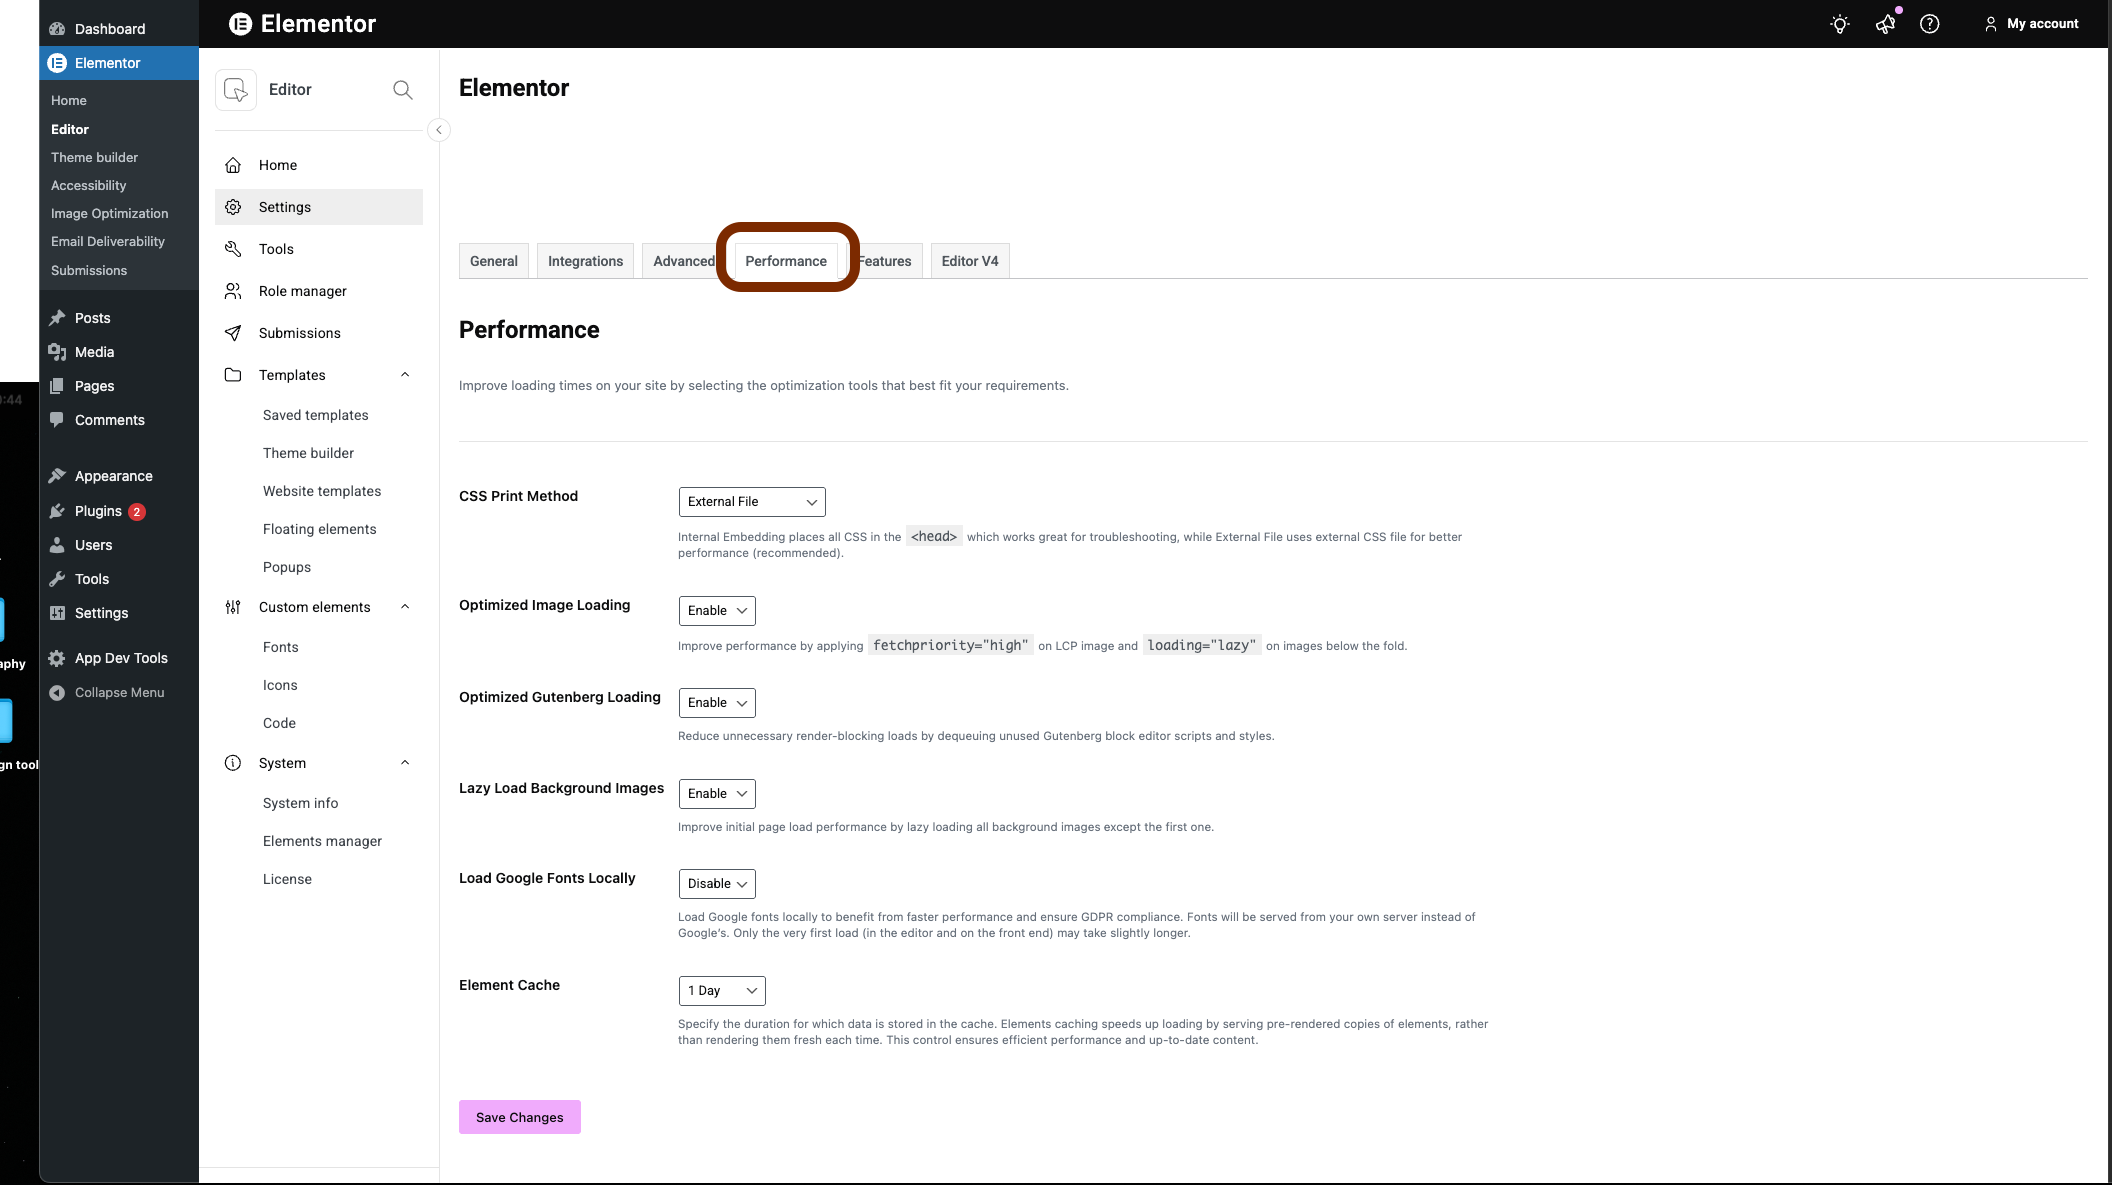Click the Save Changes button
The height and width of the screenshot is (1185, 2112).
(x=519, y=1117)
